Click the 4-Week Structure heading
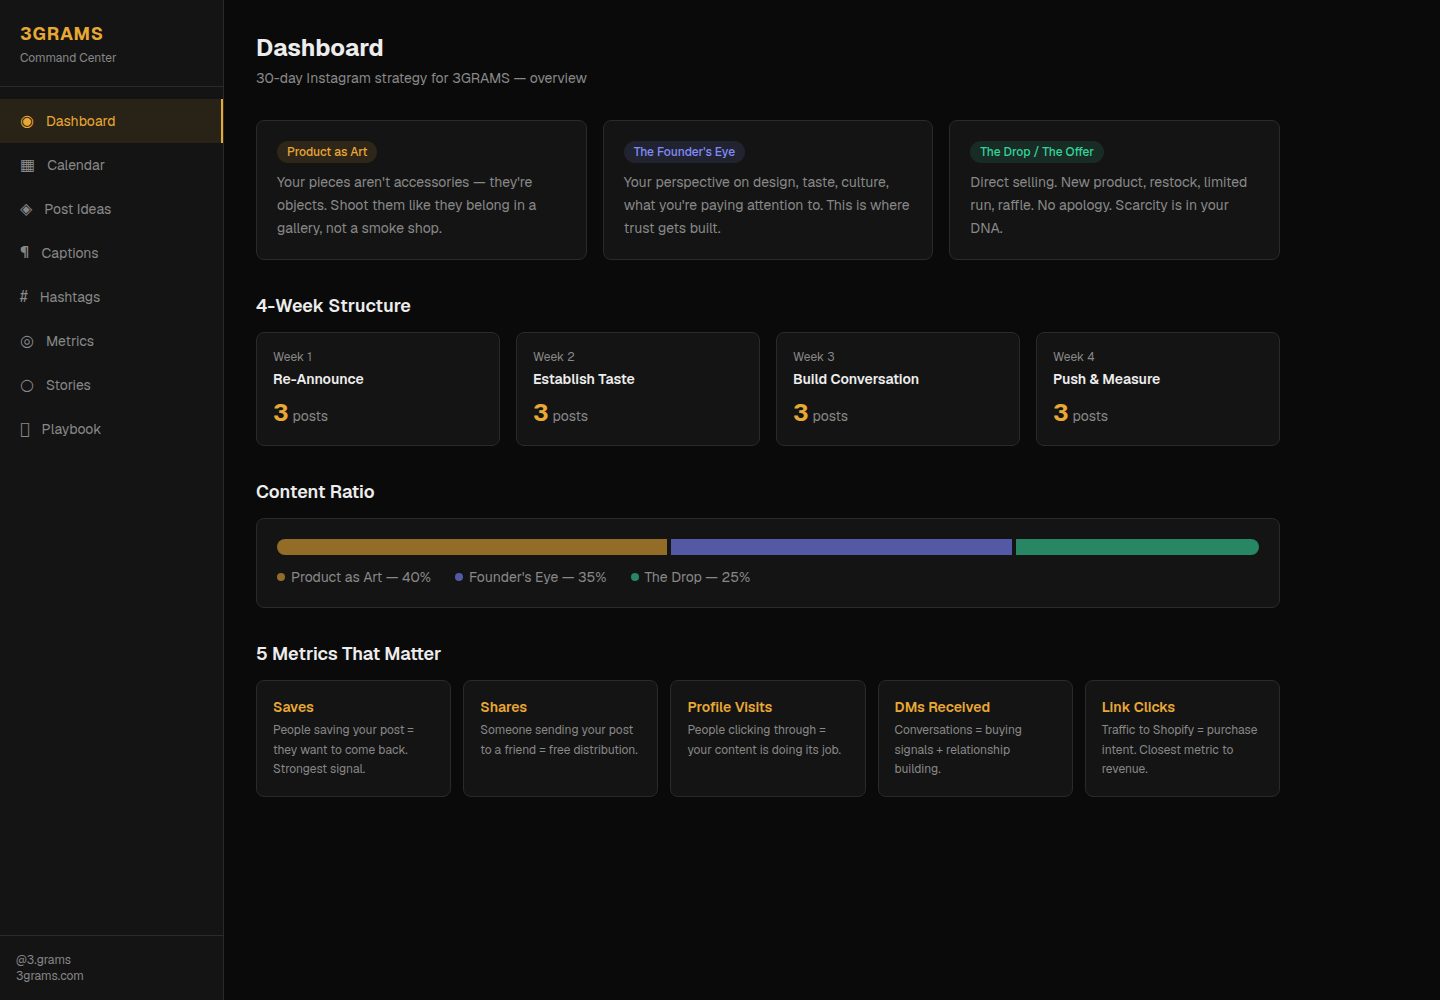This screenshot has height=1000, width=1440. [333, 306]
